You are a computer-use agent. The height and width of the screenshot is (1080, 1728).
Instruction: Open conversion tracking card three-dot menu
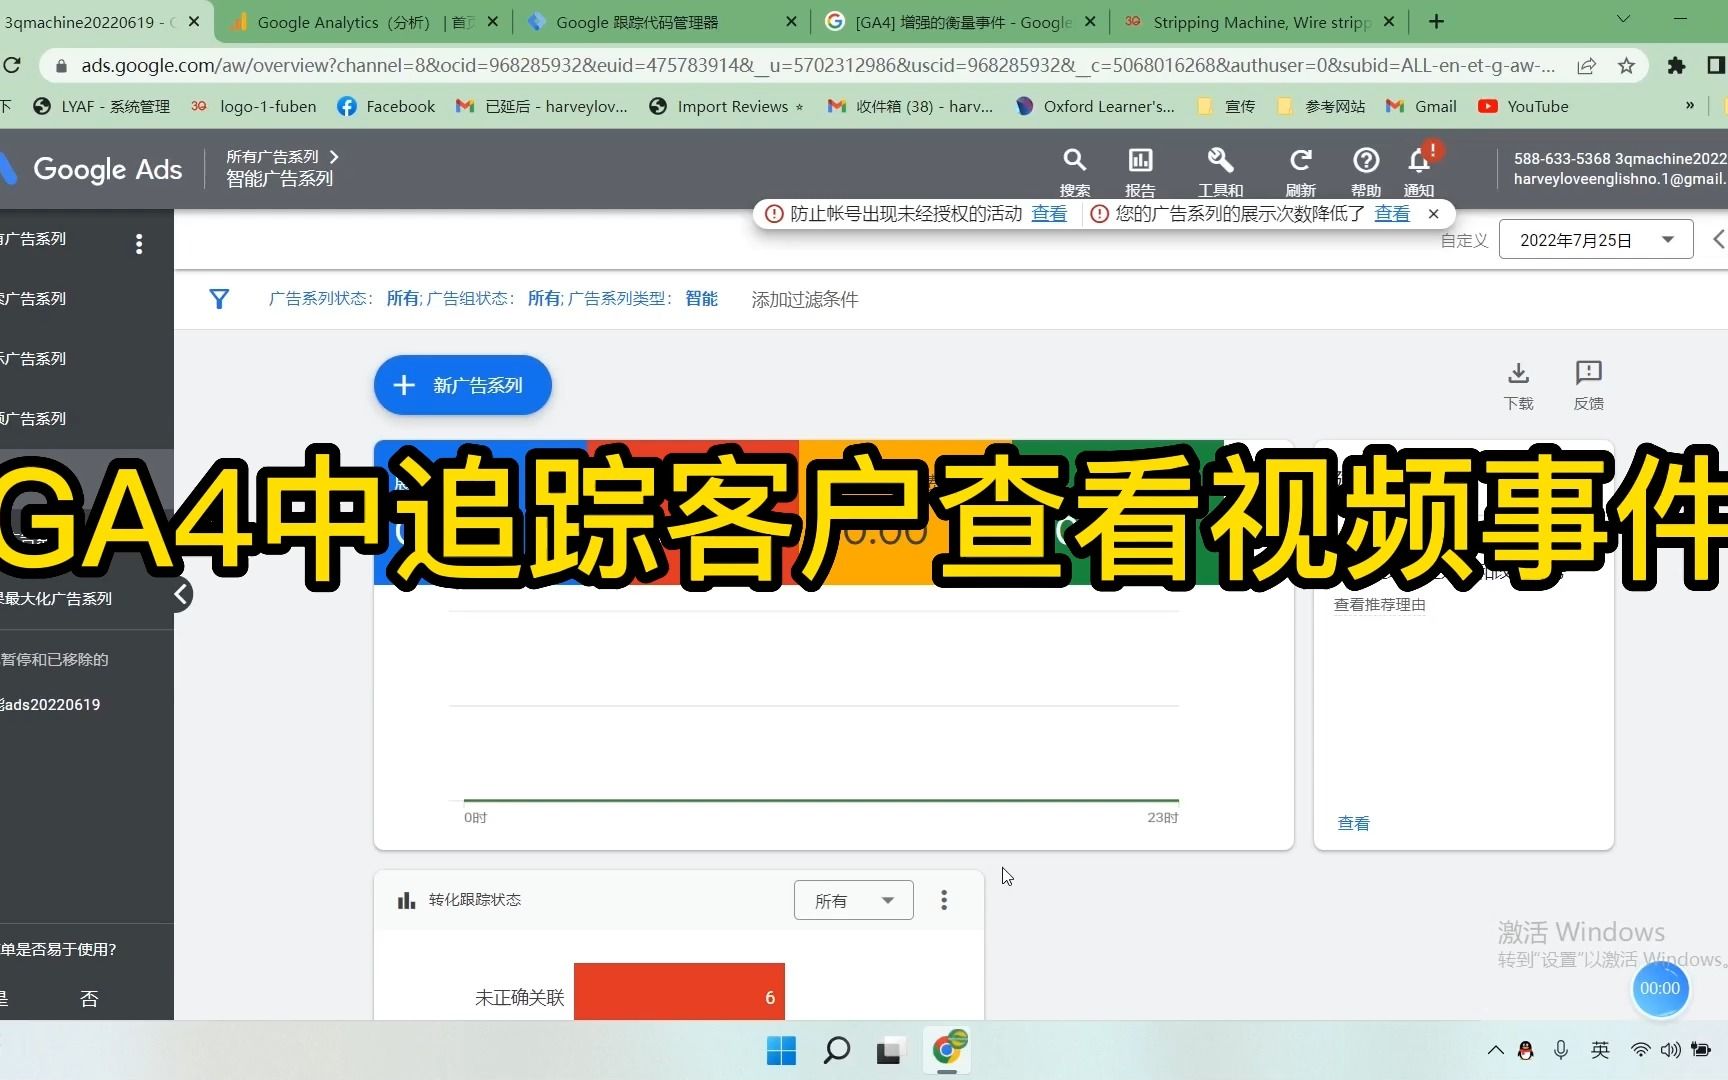[x=944, y=900]
